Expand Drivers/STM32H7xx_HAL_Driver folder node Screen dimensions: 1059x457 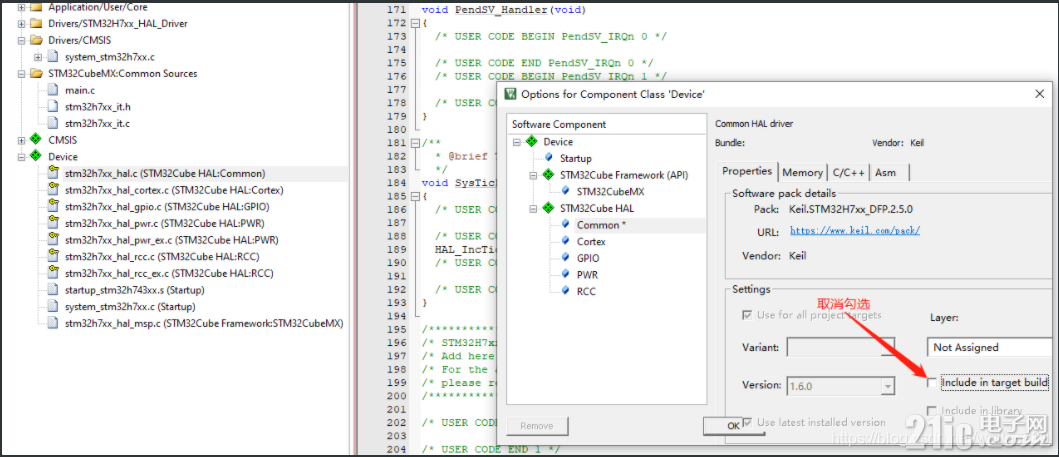[x=21, y=24]
